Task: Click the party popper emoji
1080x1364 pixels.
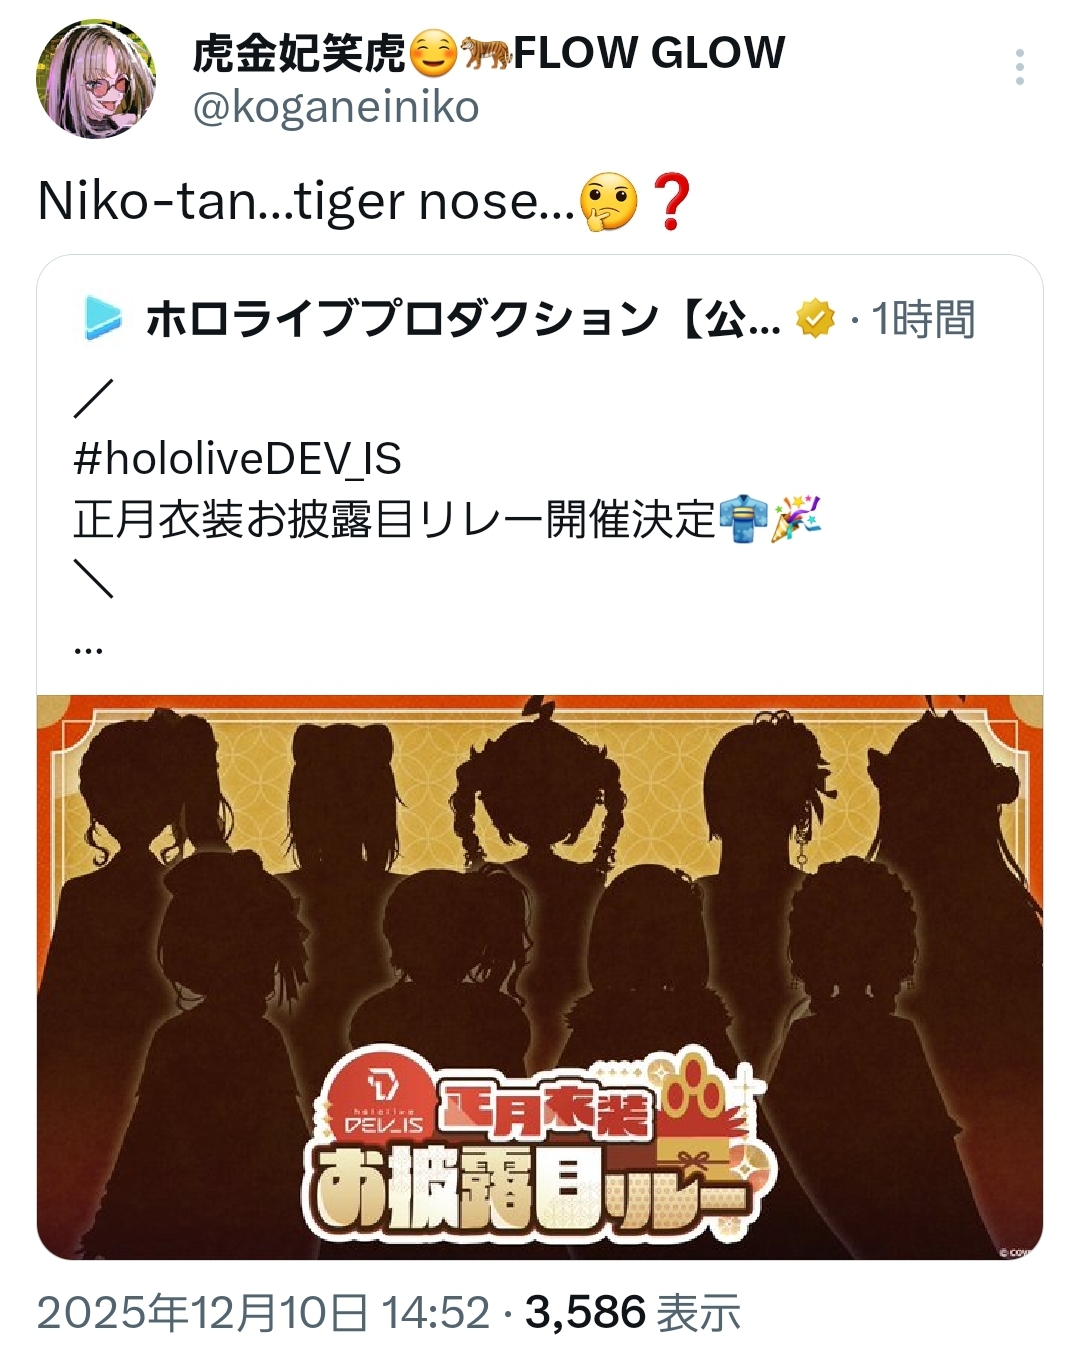Action: pos(796,519)
